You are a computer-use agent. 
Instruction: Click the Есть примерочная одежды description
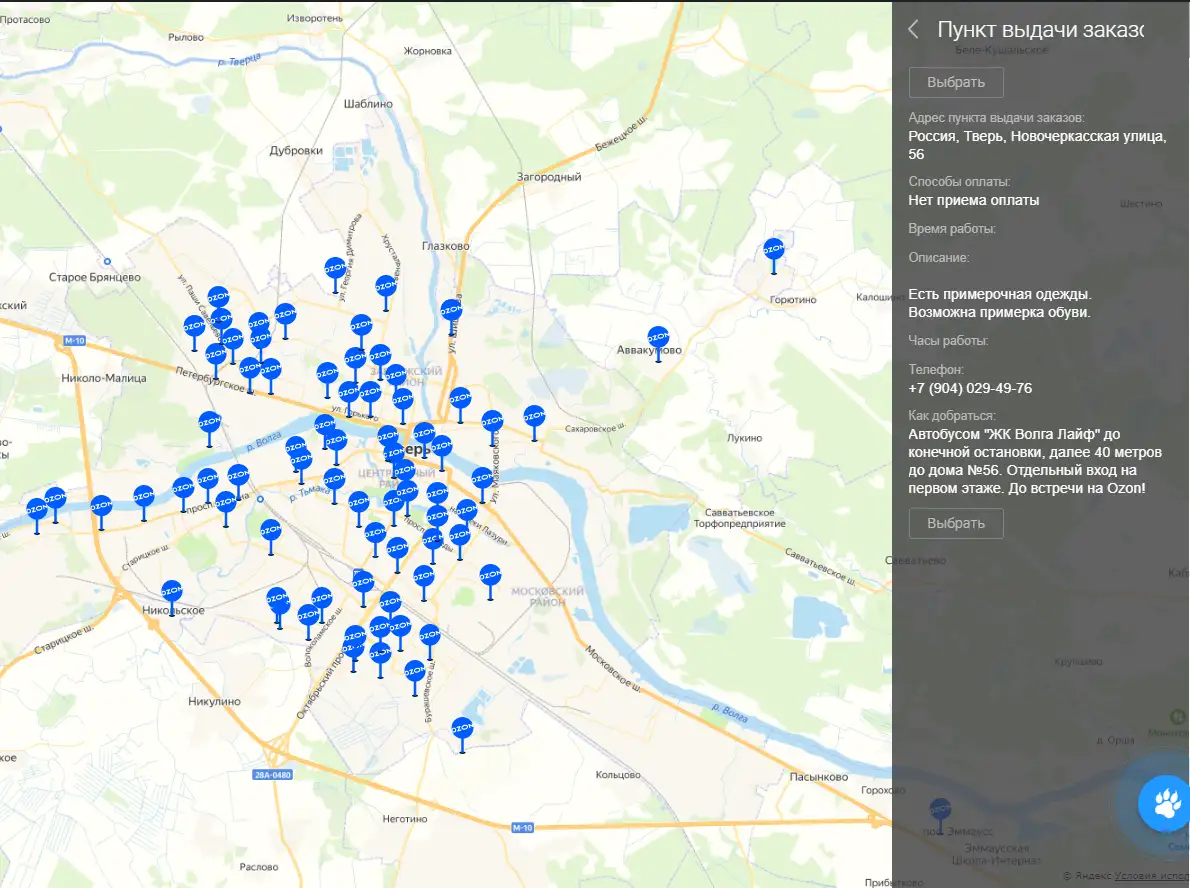tap(1000, 303)
